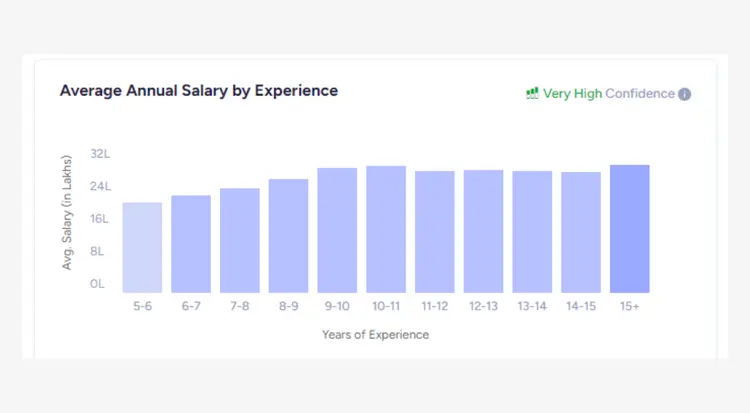
Task: Select the 12-13 years salary bar
Action: 483,231
